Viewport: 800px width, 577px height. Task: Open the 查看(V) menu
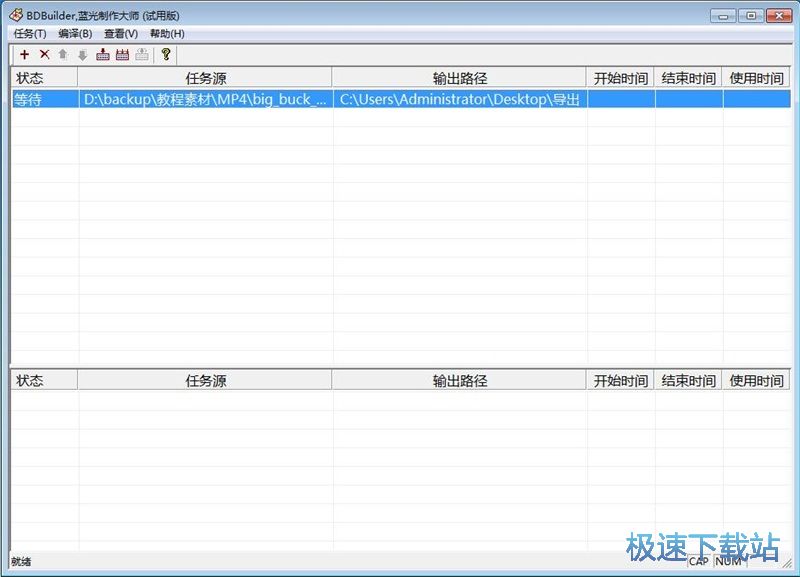point(121,34)
